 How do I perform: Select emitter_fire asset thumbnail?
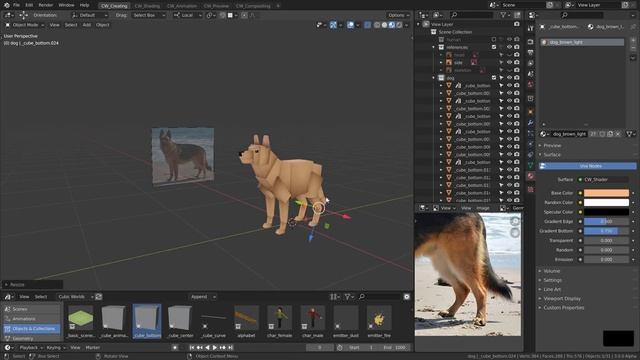coord(379,321)
